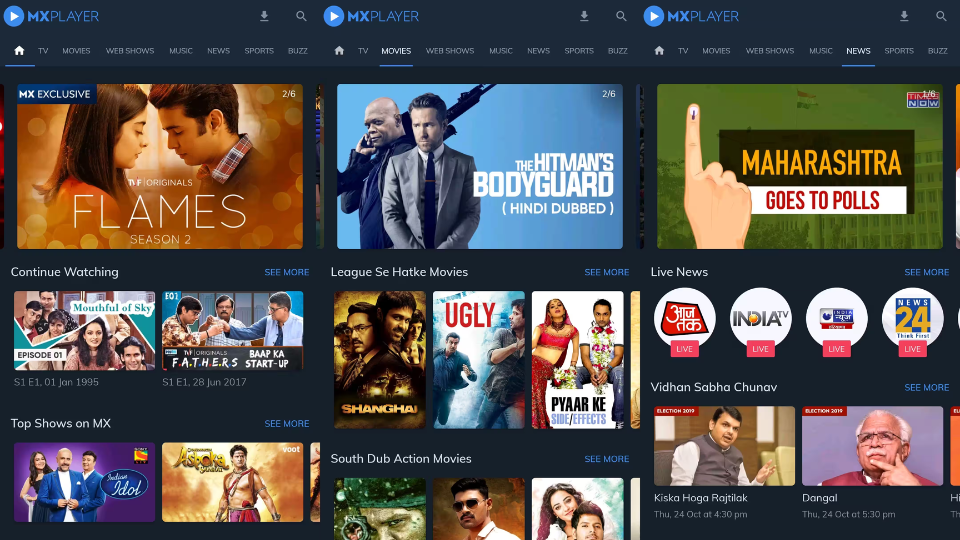Viewport: 960px width, 540px height.
Task: Select the News tab in the middle panel
Action: pos(539,51)
